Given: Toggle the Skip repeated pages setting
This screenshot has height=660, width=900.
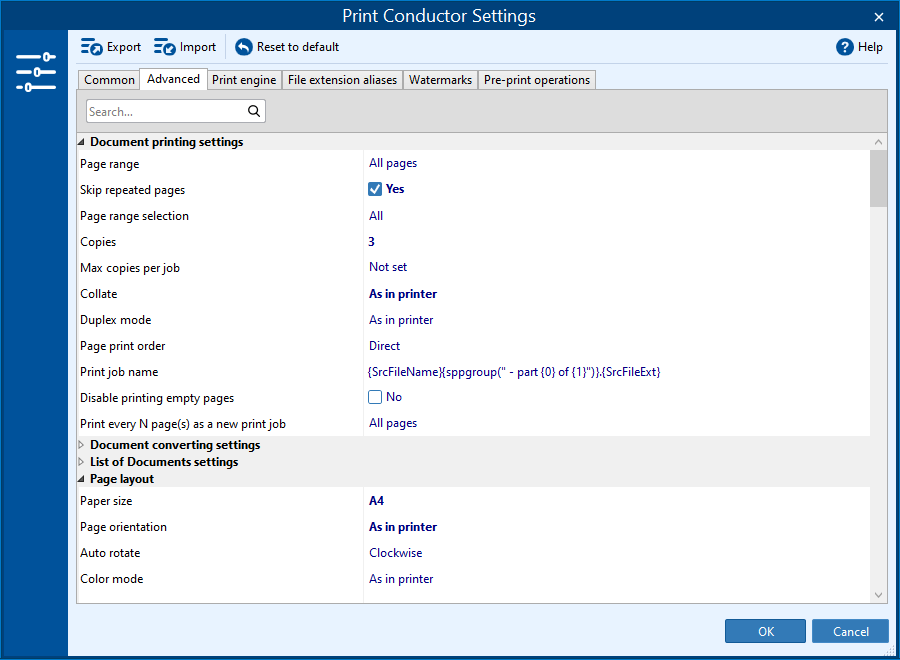Looking at the screenshot, I should point(374,189).
